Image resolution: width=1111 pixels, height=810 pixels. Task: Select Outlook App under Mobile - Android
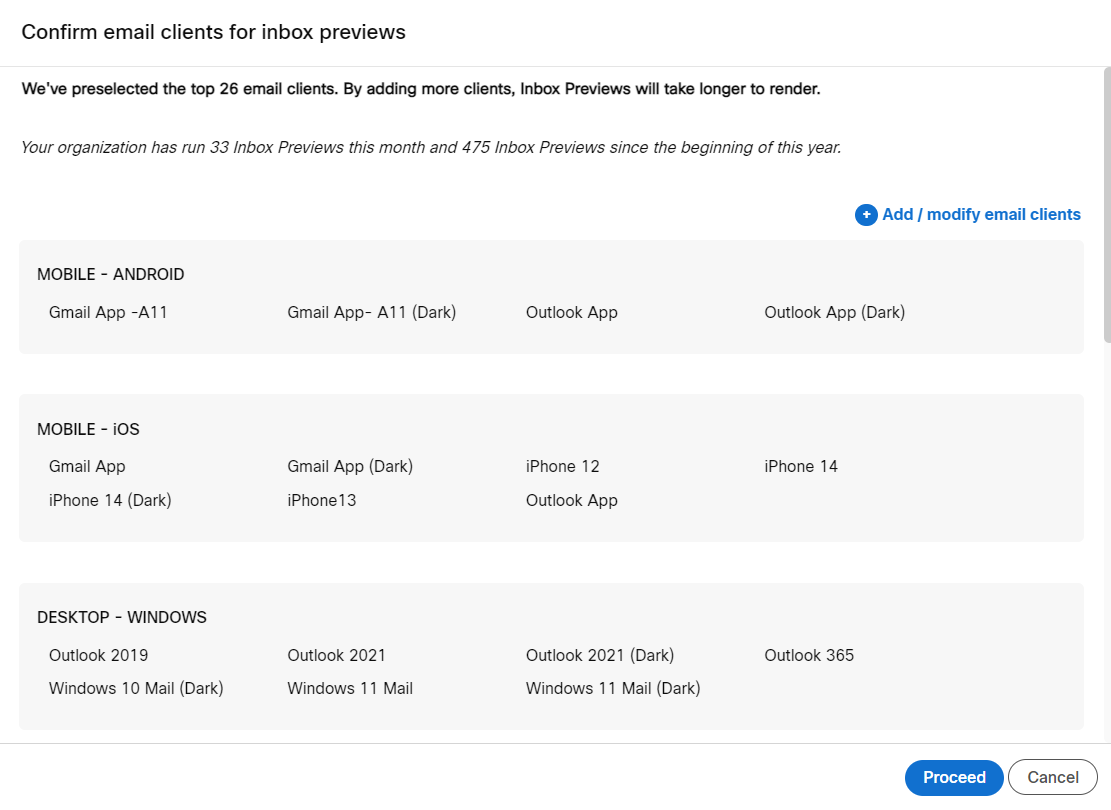coord(571,312)
